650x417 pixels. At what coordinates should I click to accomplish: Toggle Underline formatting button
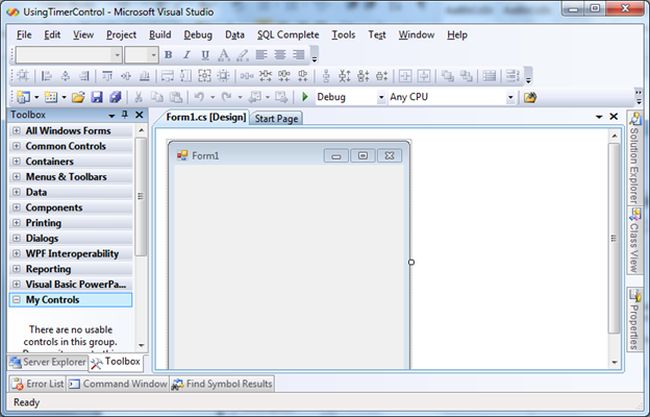point(205,55)
